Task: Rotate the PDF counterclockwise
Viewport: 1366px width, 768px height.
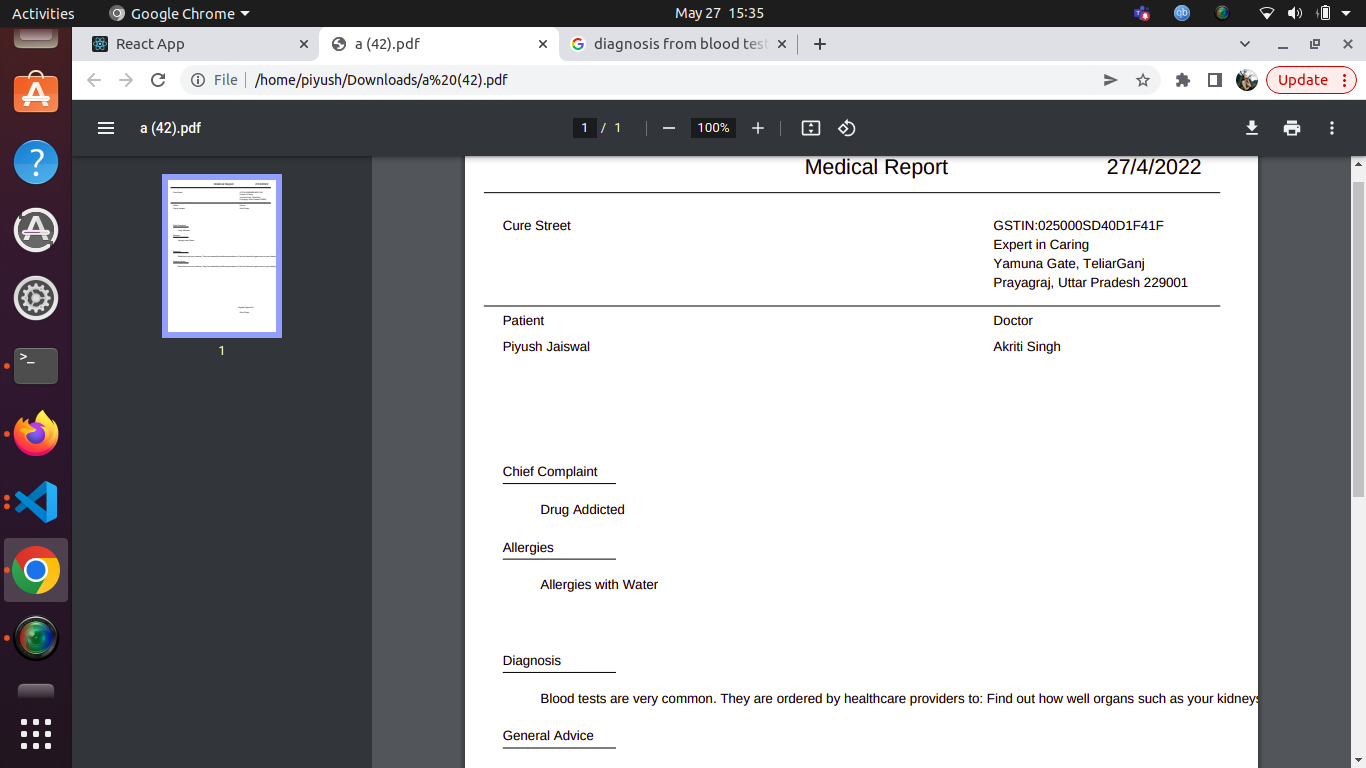Action: pos(847,128)
